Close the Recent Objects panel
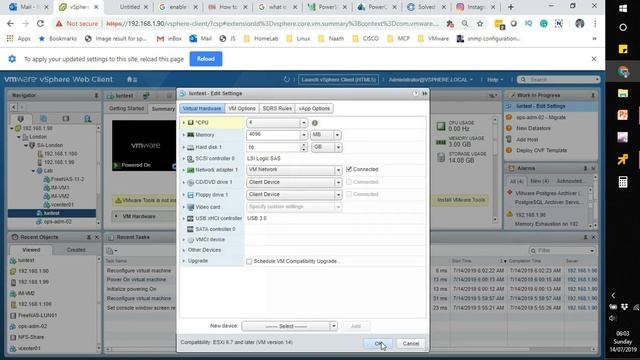This screenshot has width=640, height=360. tap(97, 237)
